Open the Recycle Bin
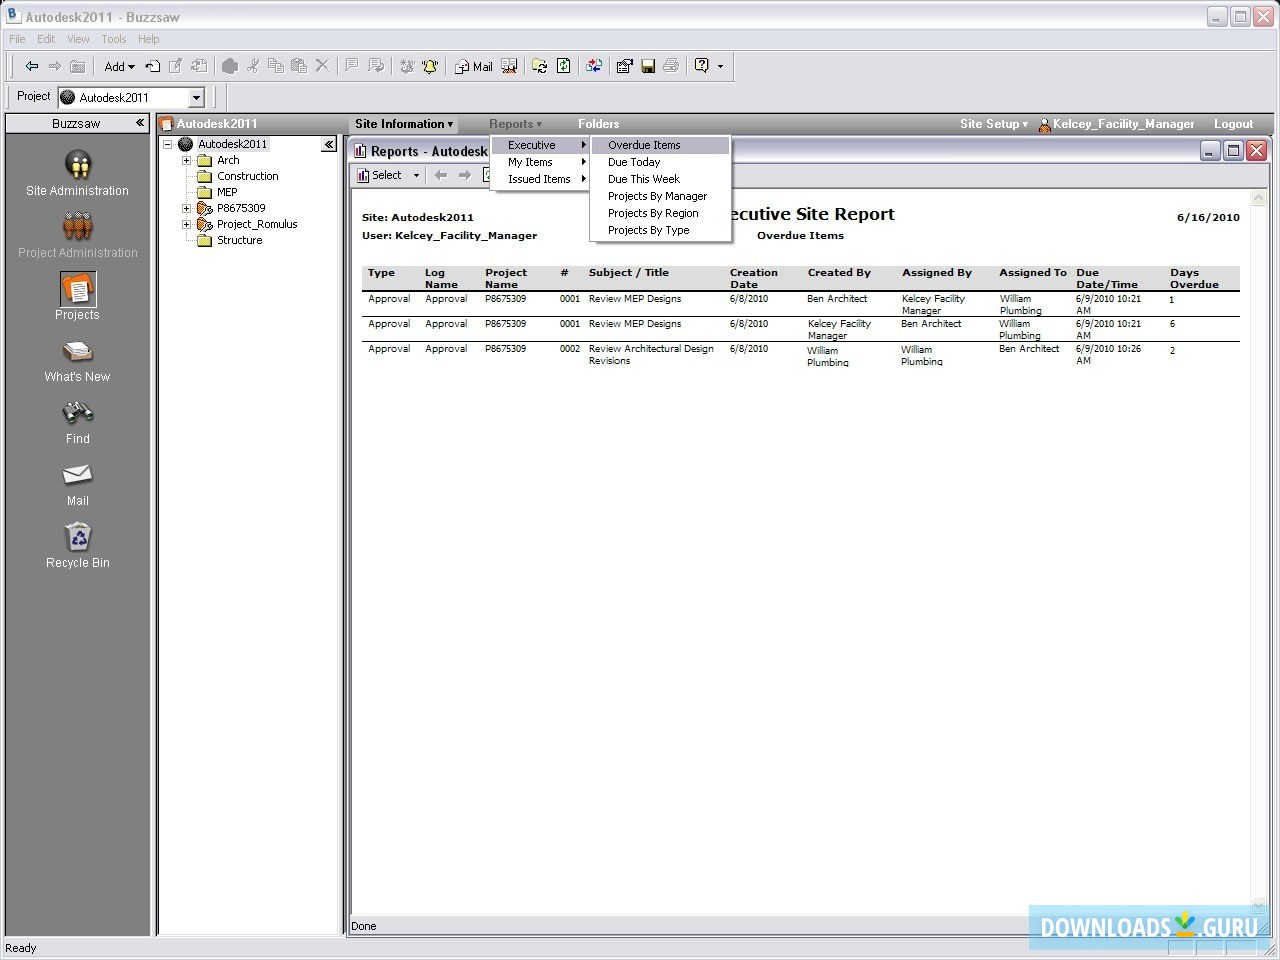 pyautogui.click(x=78, y=538)
